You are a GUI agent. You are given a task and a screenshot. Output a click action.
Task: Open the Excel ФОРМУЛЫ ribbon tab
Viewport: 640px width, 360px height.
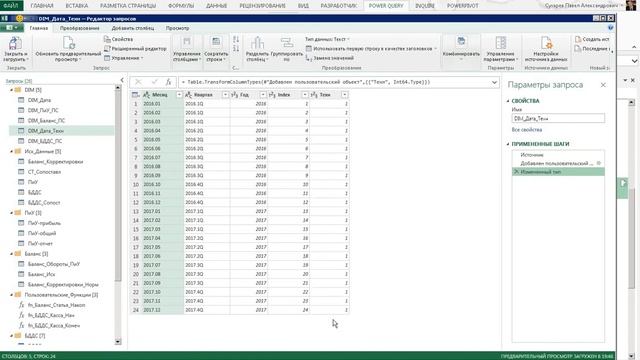pyautogui.click(x=181, y=6)
